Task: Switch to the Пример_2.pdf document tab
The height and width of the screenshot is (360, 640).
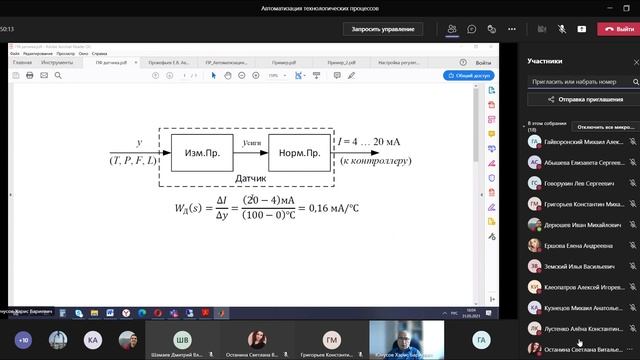Action: click(x=341, y=62)
